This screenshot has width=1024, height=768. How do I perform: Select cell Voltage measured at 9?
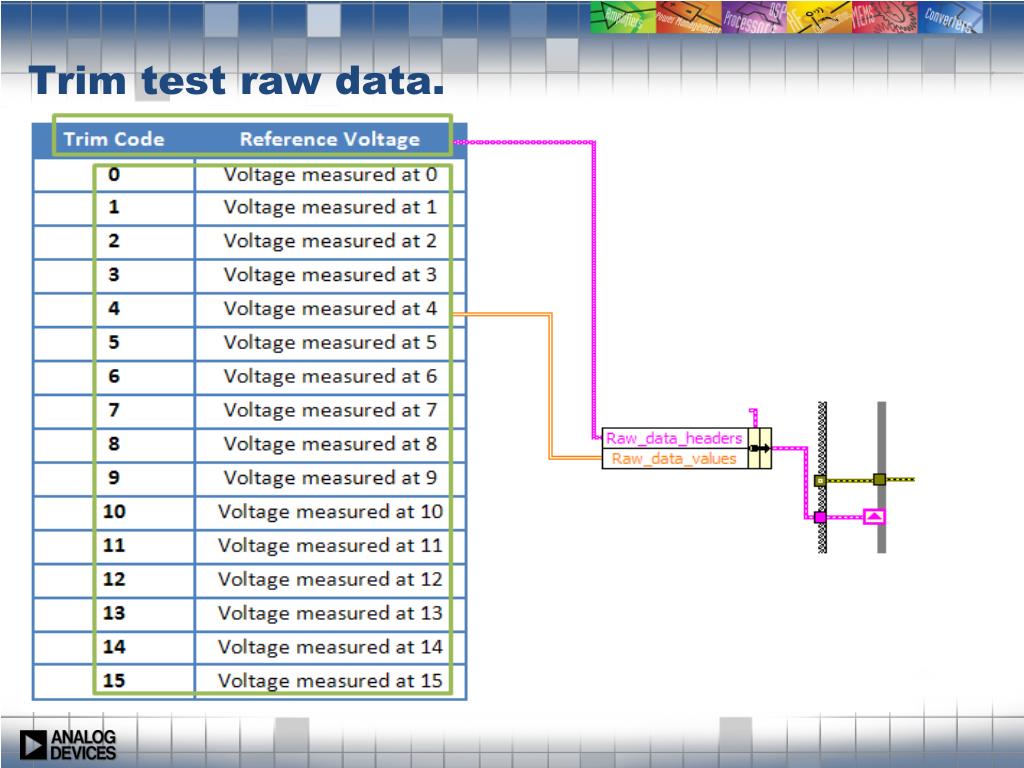point(330,479)
